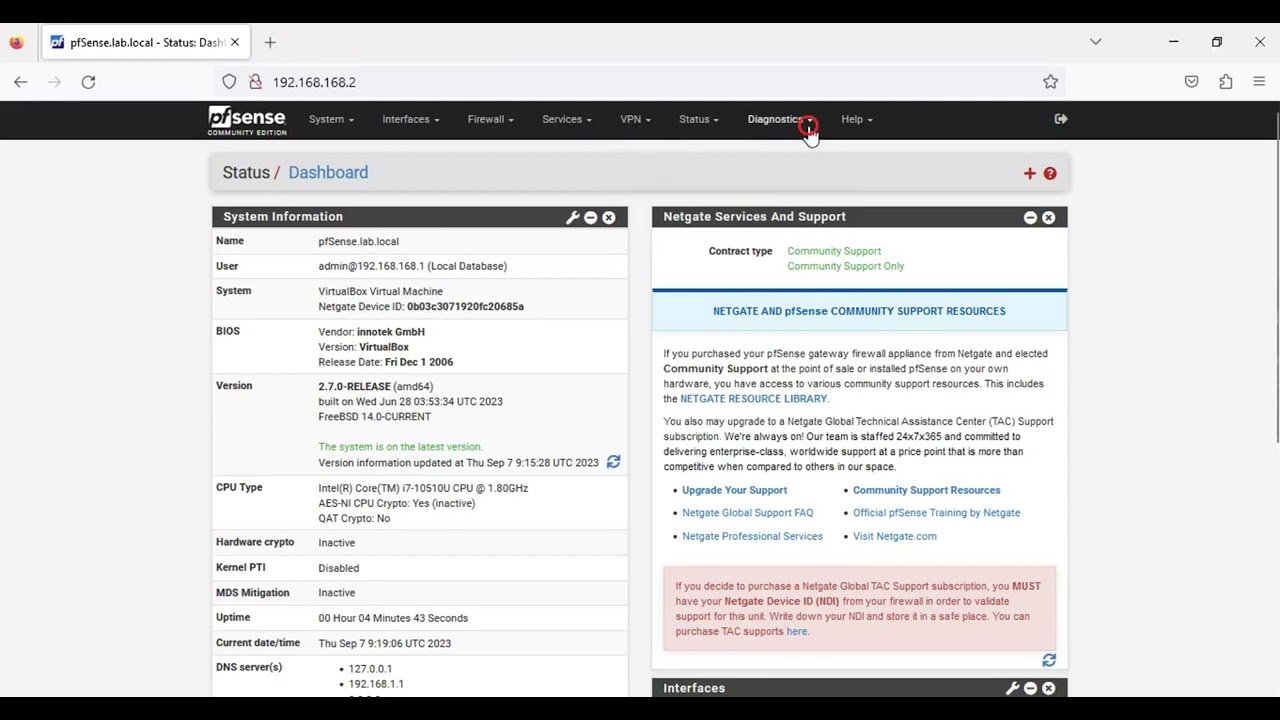
Task: Click the address bar URL 192.168.168.2
Action: click(x=314, y=82)
